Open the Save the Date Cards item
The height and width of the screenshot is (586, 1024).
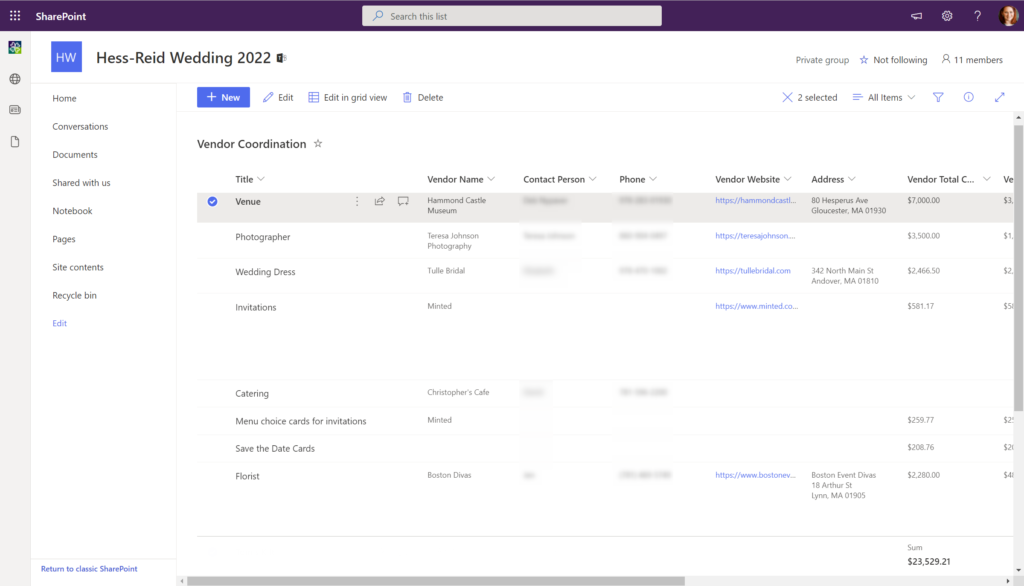point(275,448)
